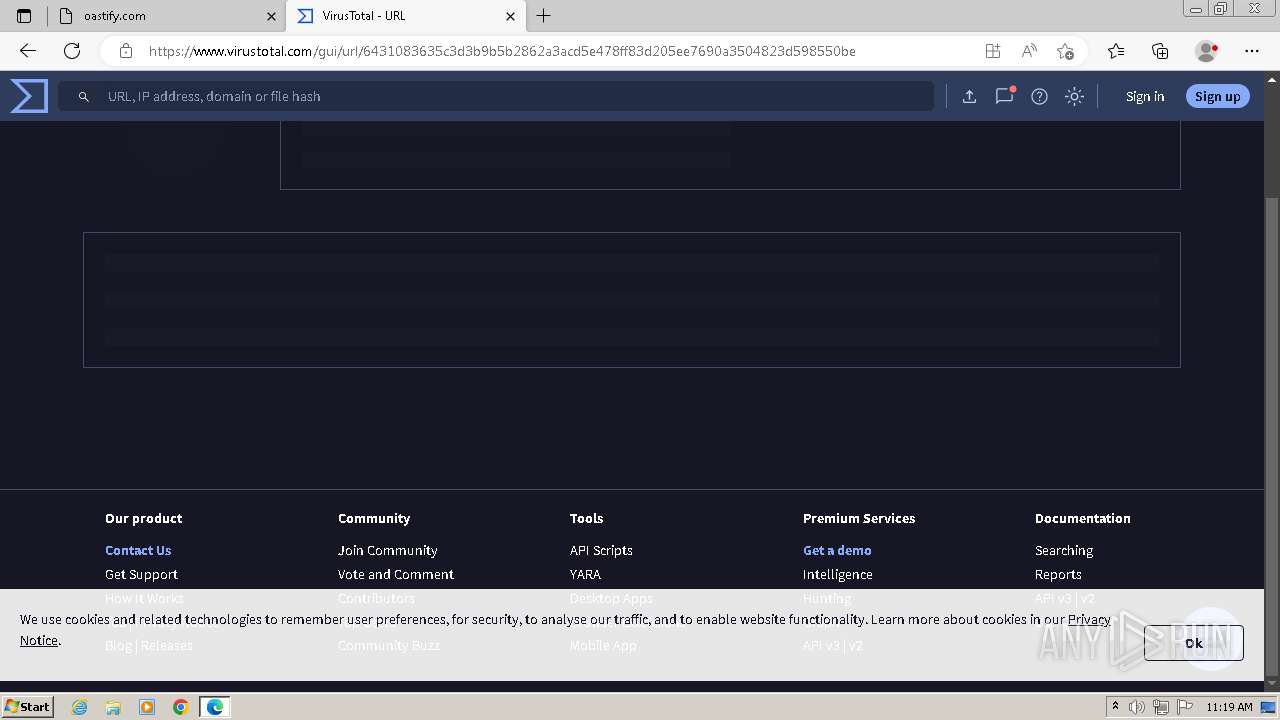The height and width of the screenshot is (720, 1280).
Task: Open the Get a demo link
Action: pos(837,550)
